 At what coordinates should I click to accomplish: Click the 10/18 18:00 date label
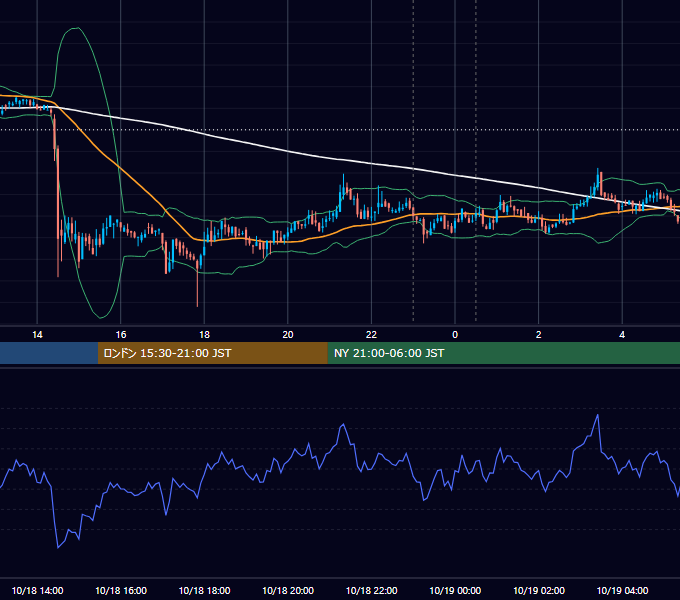204,590
